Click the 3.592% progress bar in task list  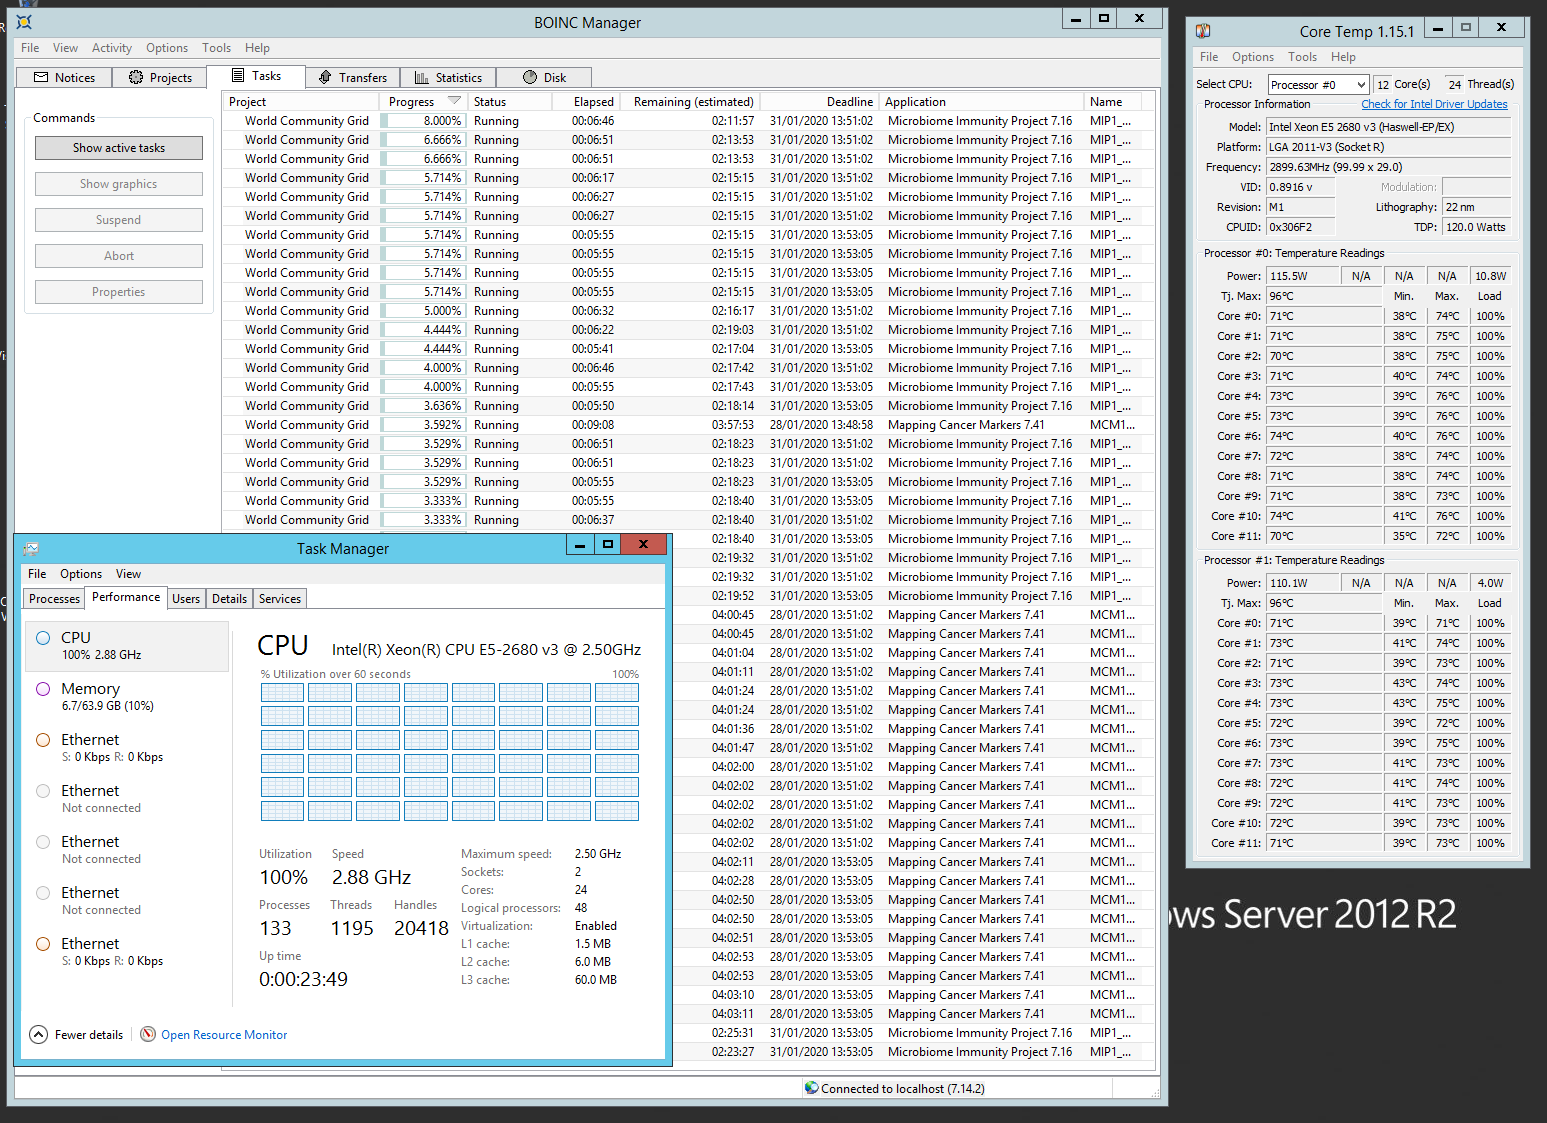point(424,425)
